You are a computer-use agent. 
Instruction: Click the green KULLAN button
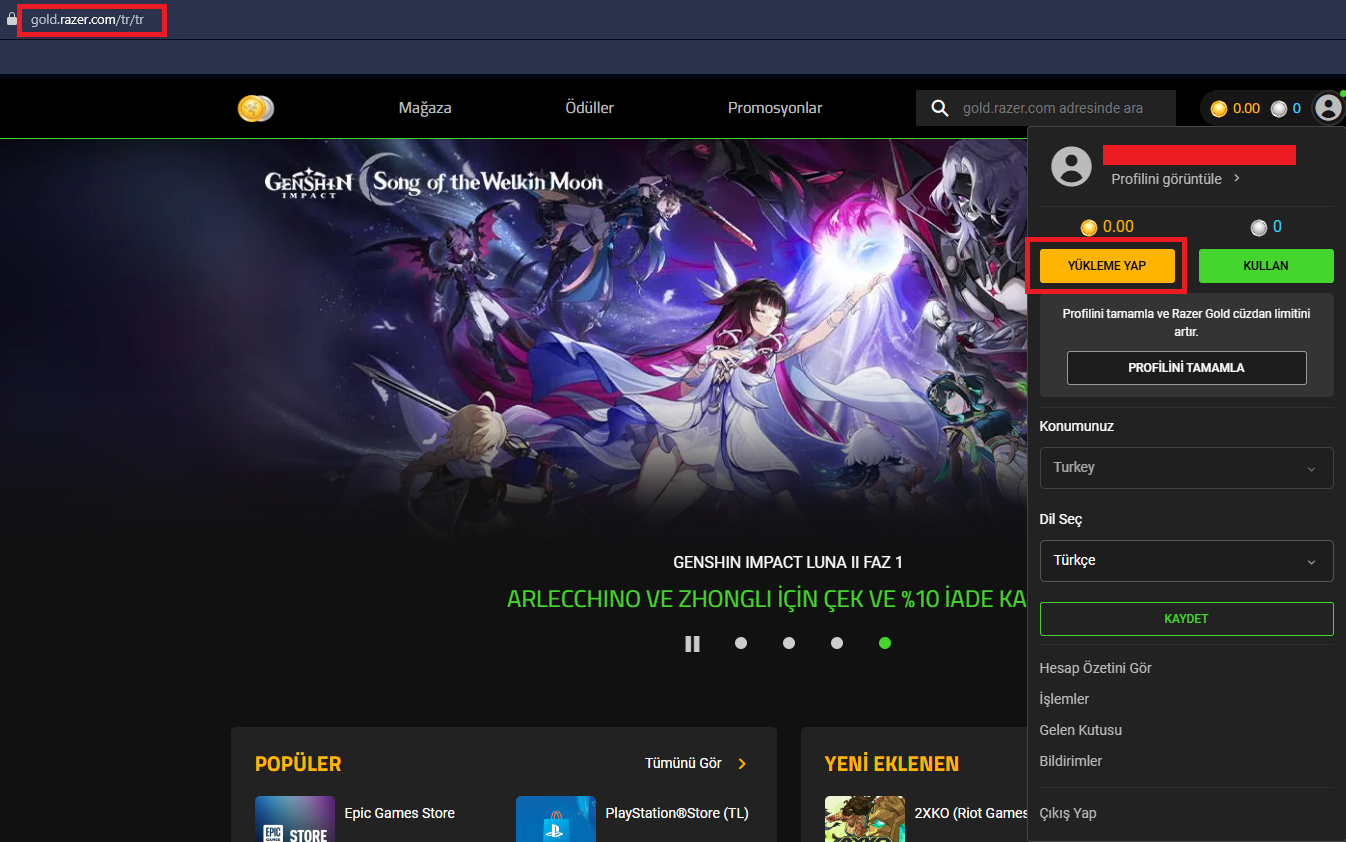click(x=1266, y=266)
